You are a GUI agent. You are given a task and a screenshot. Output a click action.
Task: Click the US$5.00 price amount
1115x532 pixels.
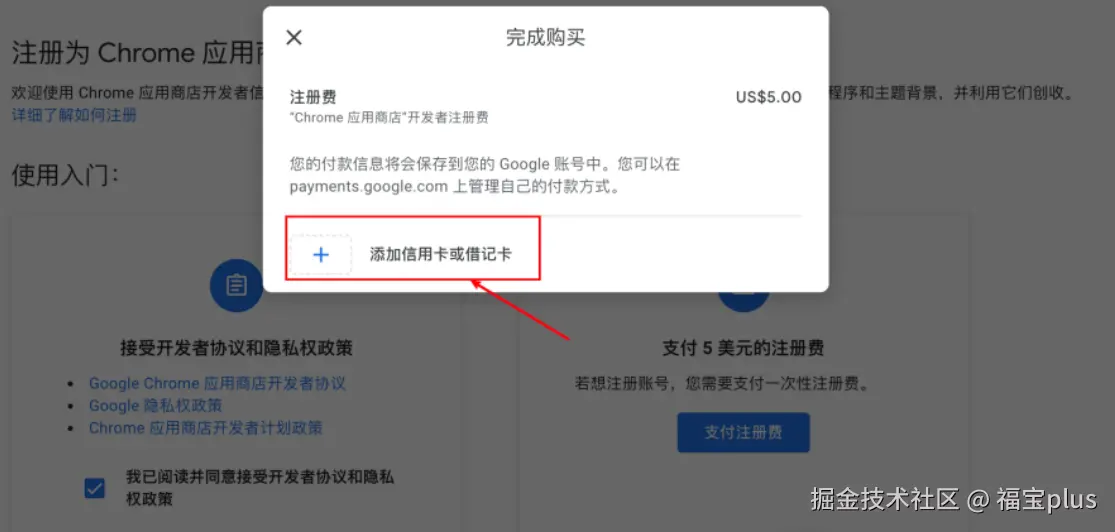point(769,97)
